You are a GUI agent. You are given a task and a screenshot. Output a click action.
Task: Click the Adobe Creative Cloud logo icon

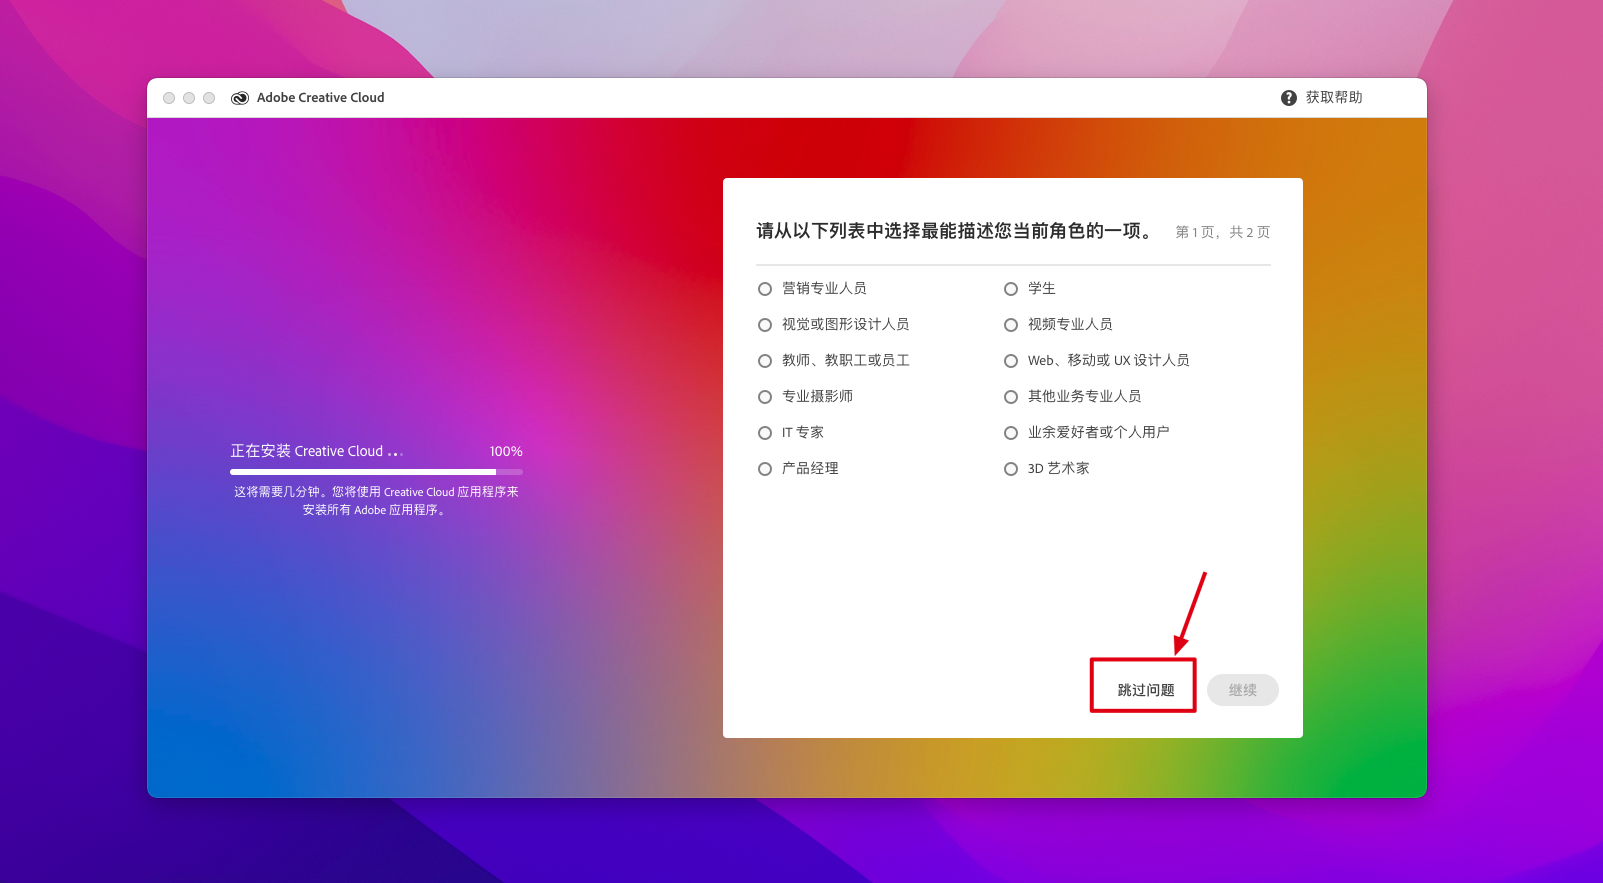(240, 98)
